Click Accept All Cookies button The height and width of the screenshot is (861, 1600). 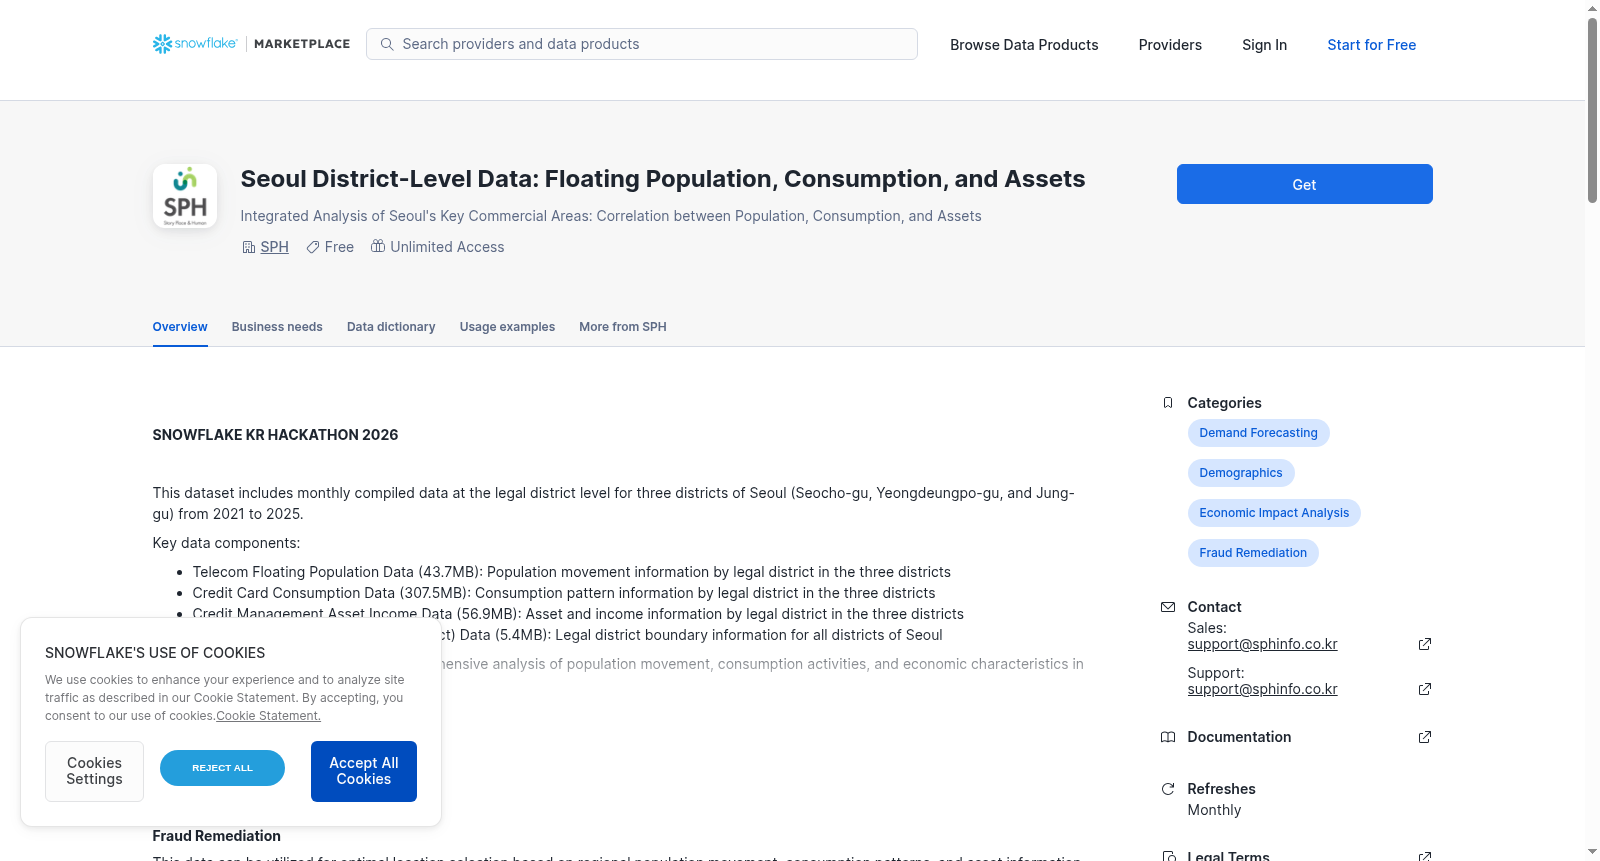(x=364, y=771)
